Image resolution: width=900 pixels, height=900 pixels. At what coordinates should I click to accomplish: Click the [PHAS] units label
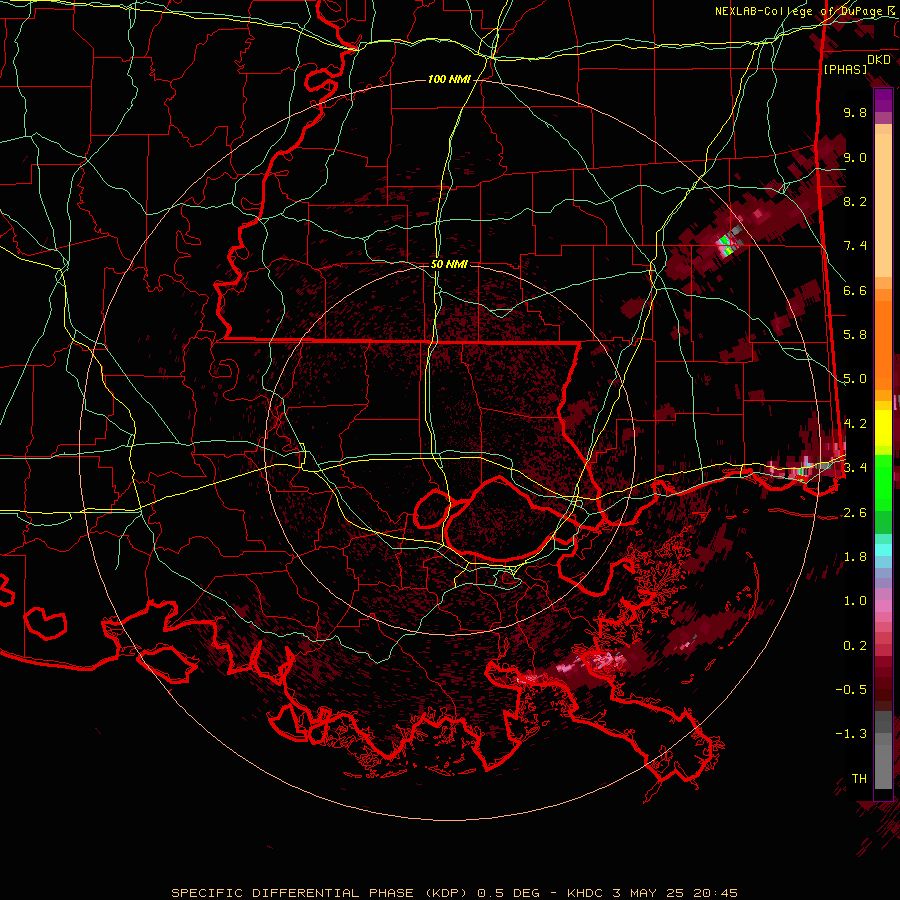point(845,69)
